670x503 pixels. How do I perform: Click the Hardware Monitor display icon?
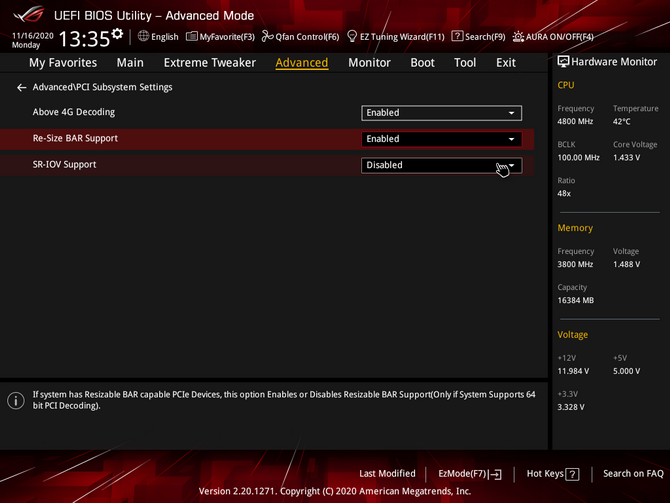point(563,62)
